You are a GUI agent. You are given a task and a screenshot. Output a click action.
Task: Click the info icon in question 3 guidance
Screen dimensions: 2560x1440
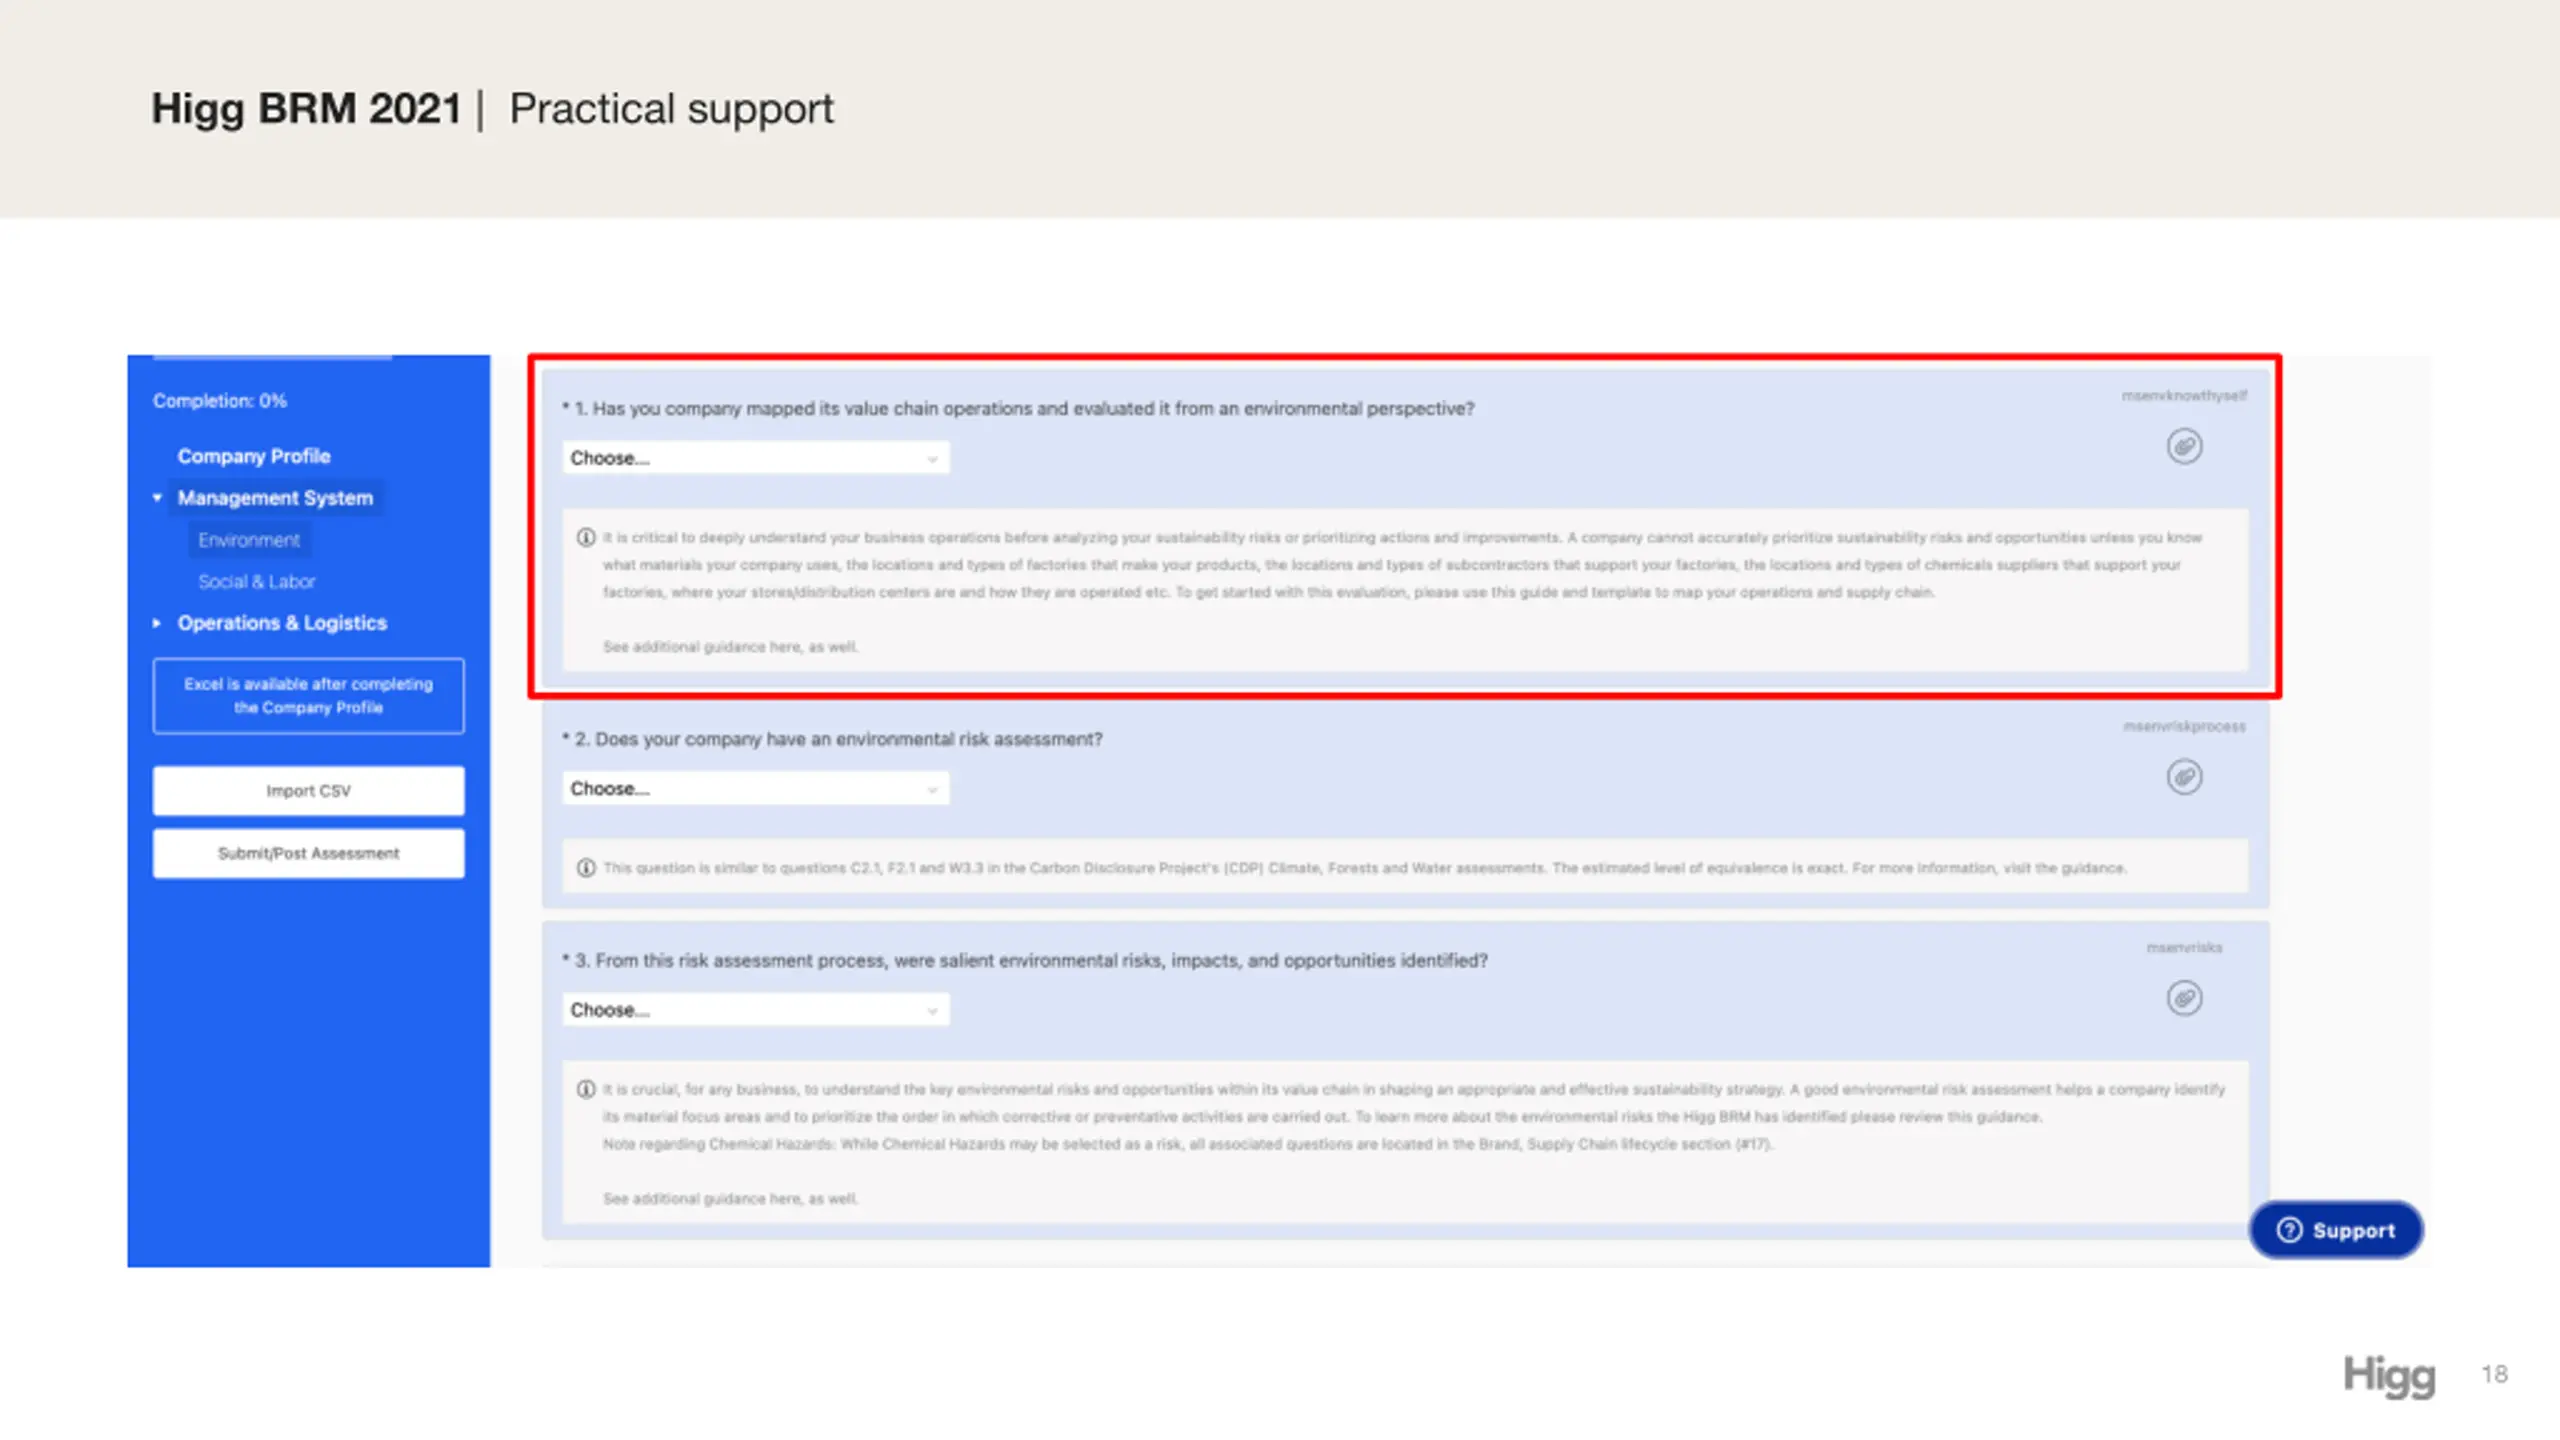coord(586,1089)
